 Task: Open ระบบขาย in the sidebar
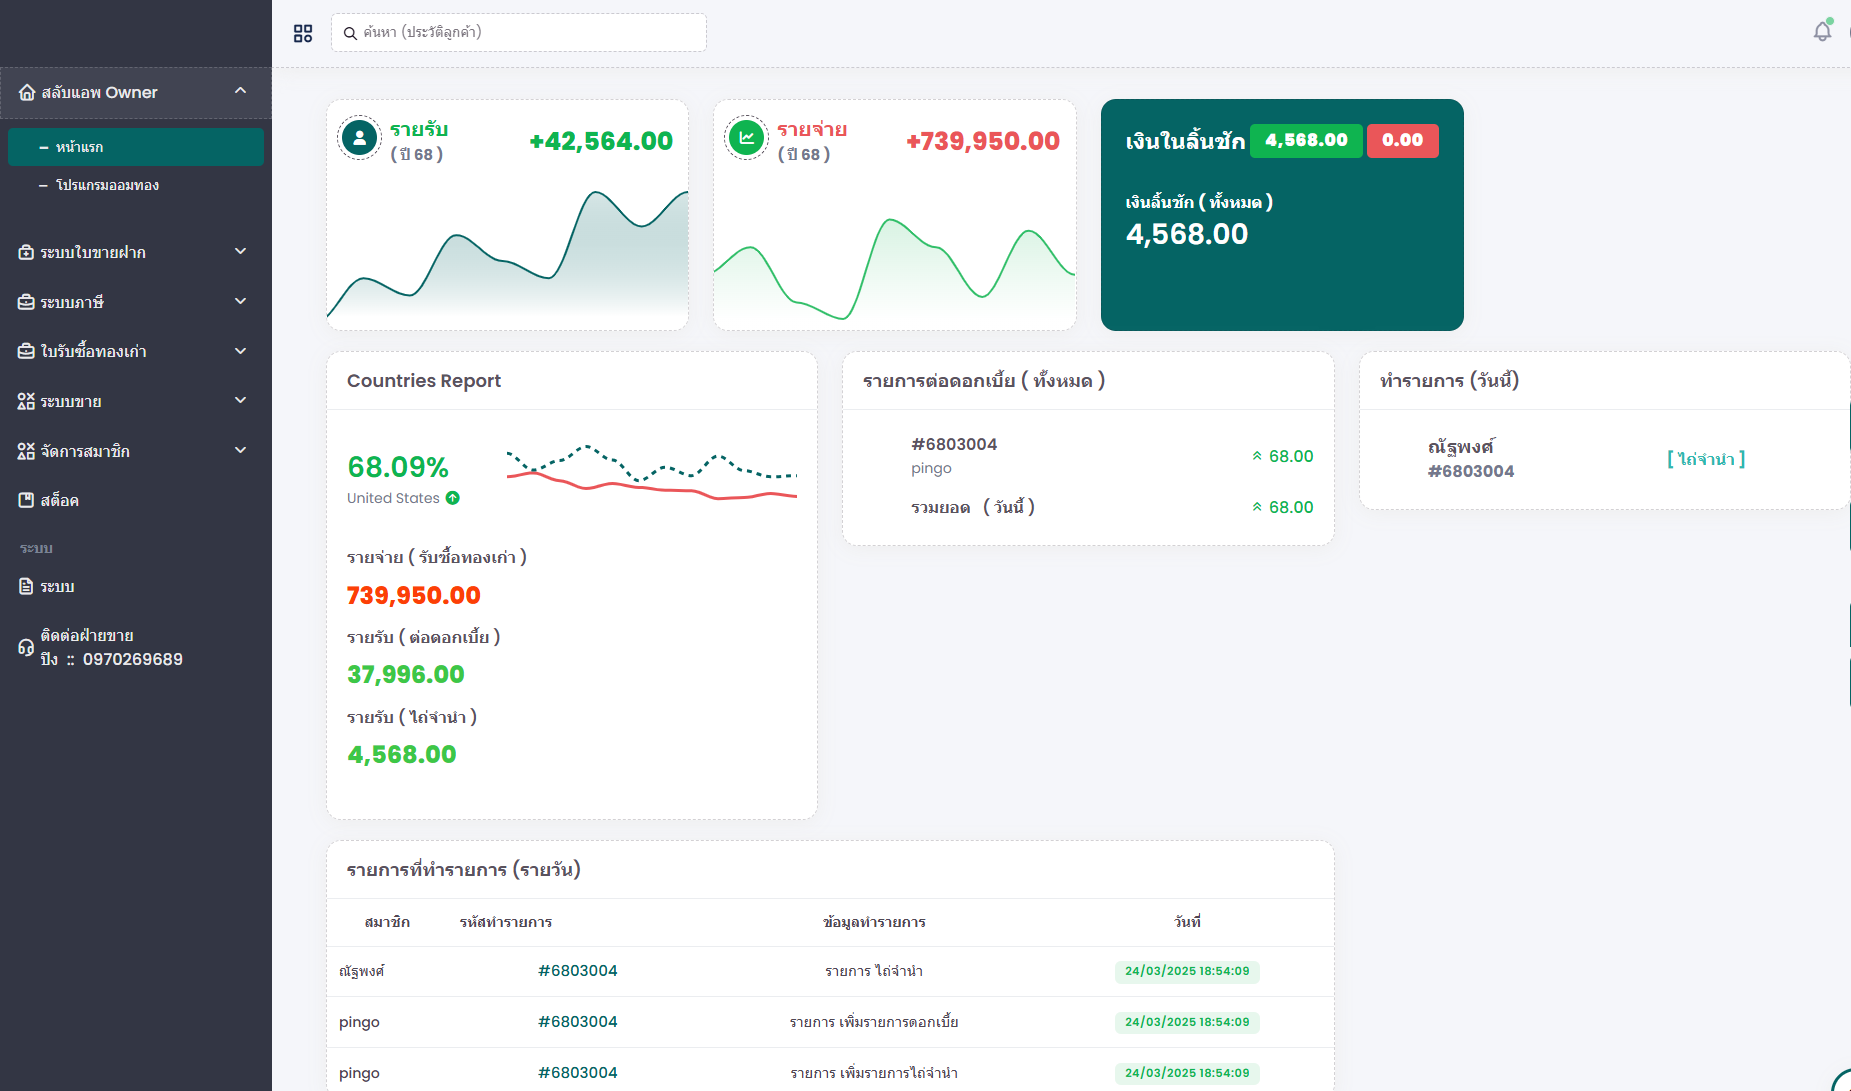coord(71,401)
